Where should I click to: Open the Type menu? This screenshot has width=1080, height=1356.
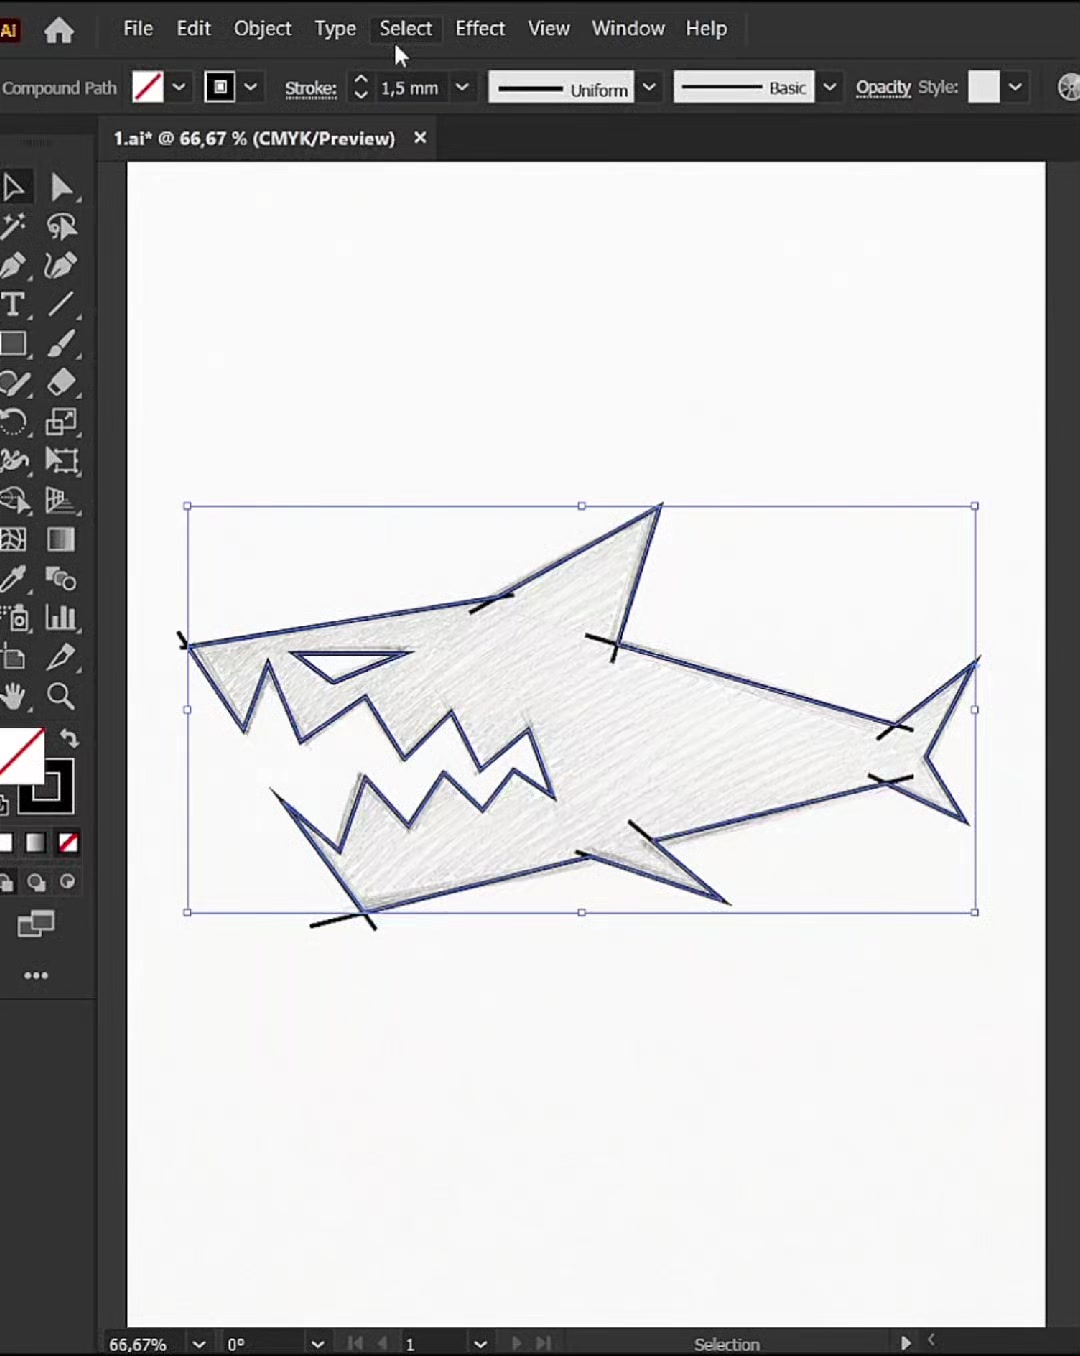pyautogui.click(x=335, y=29)
